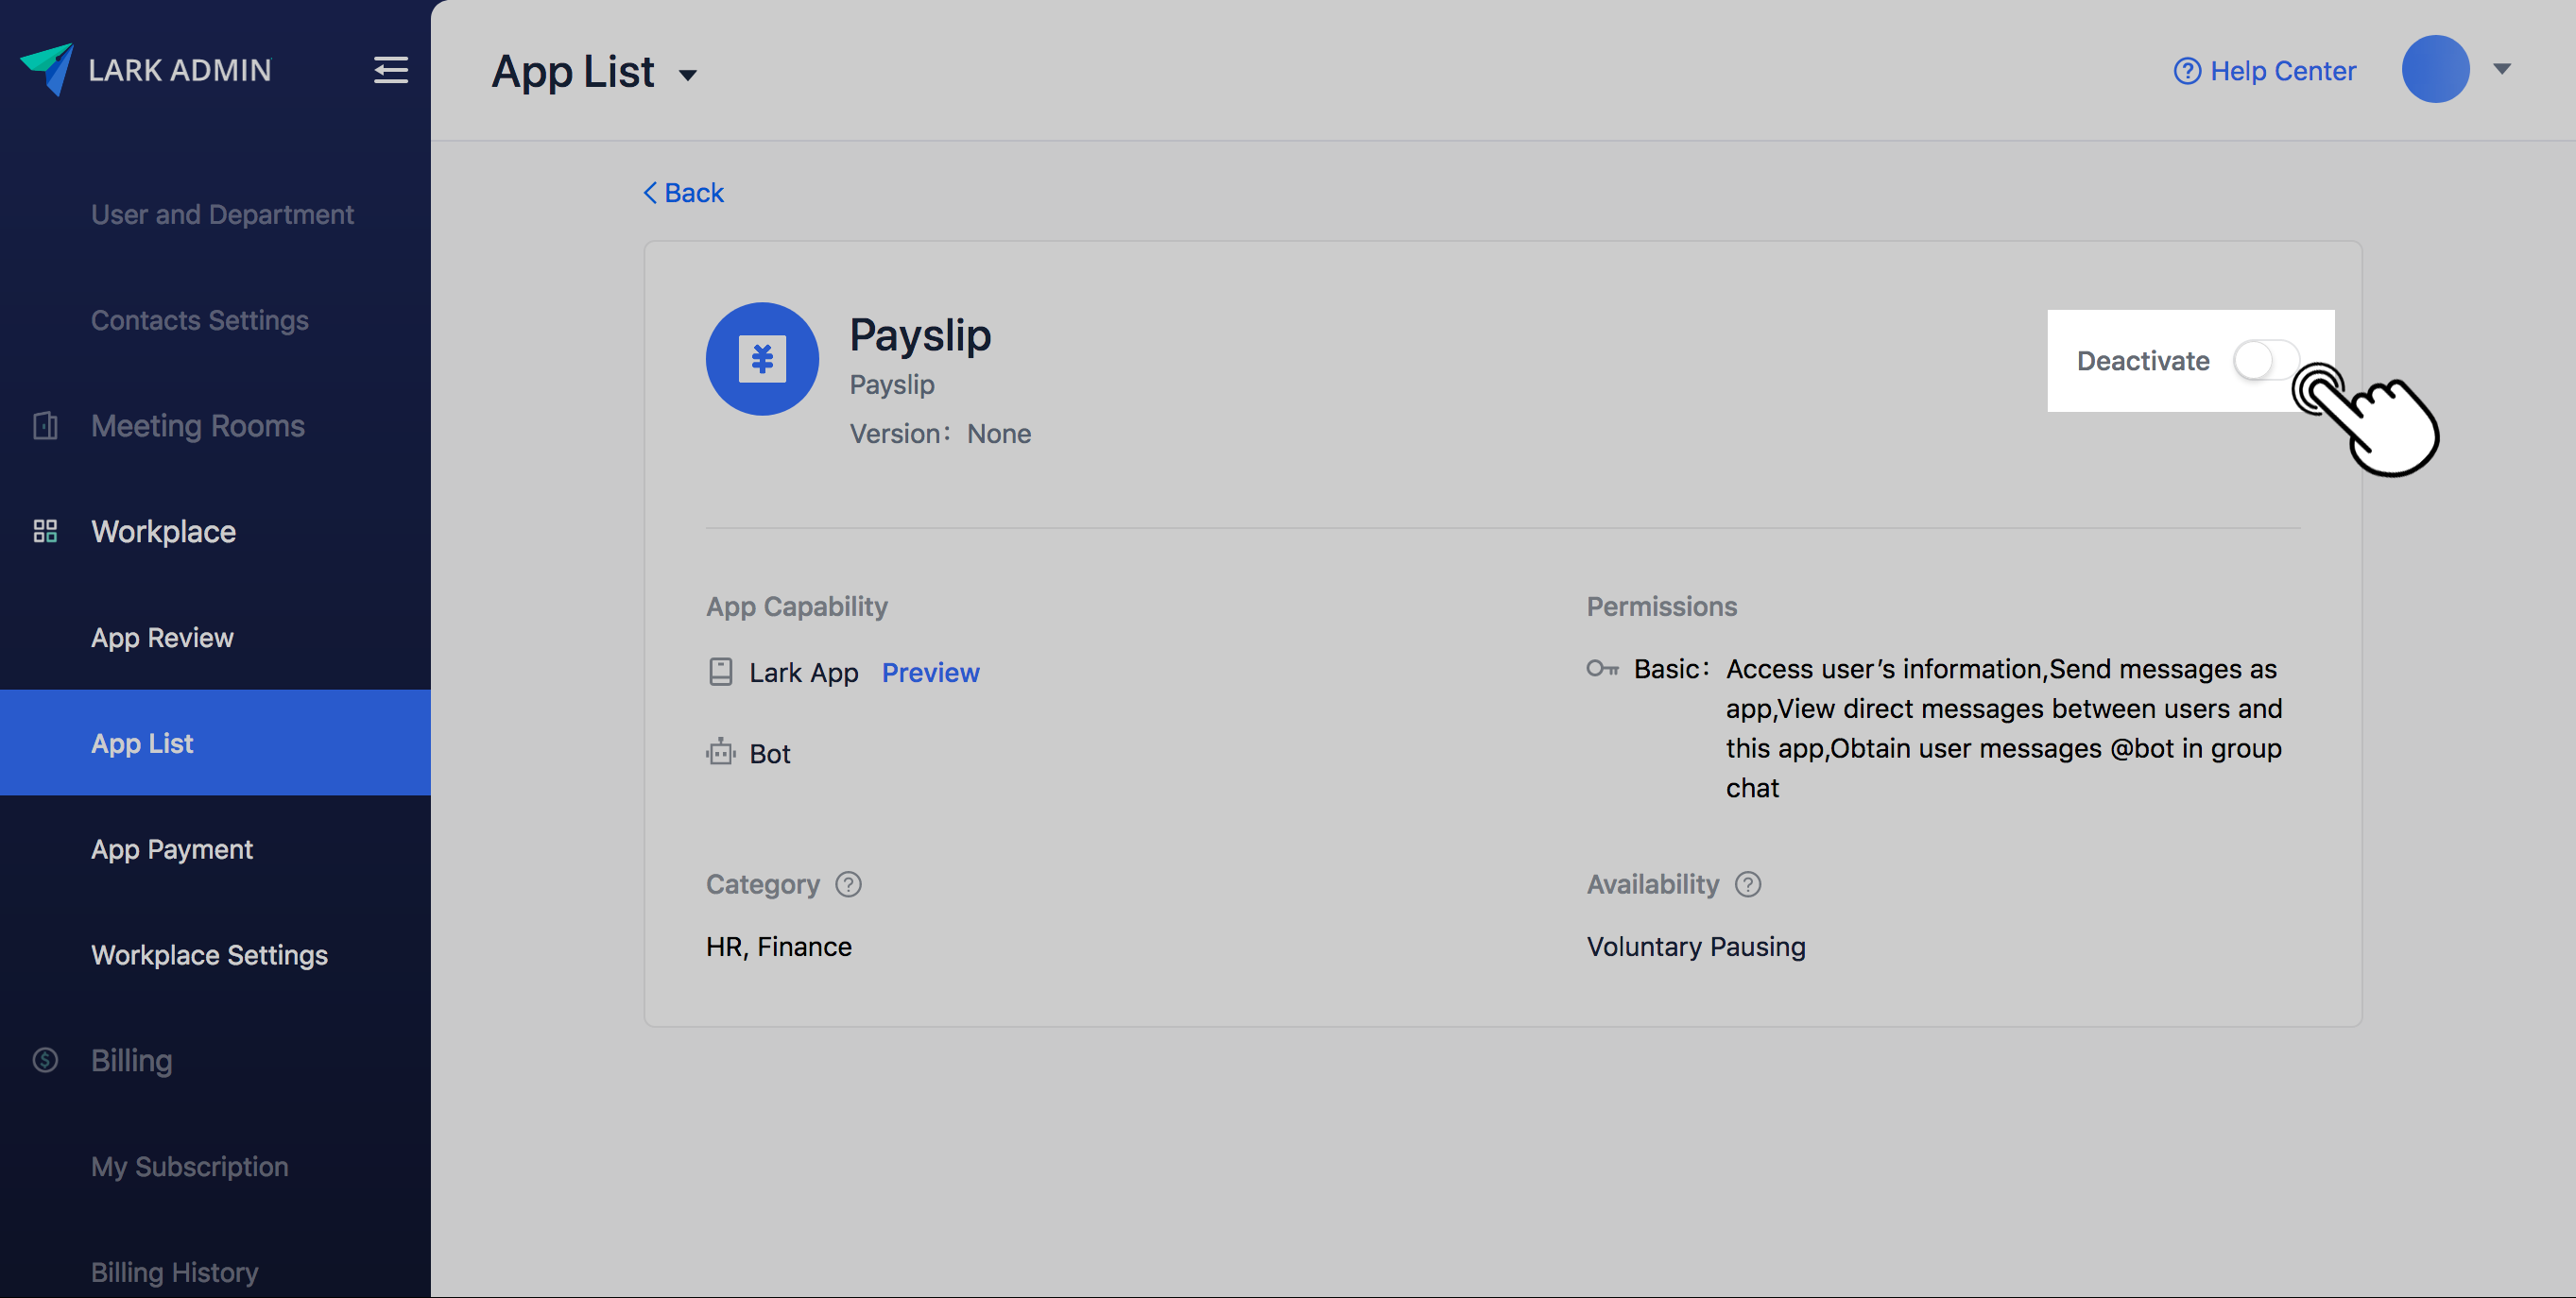Open the Lark App Preview link
This screenshot has width=2576, height=1298.
tap(930, 672)
